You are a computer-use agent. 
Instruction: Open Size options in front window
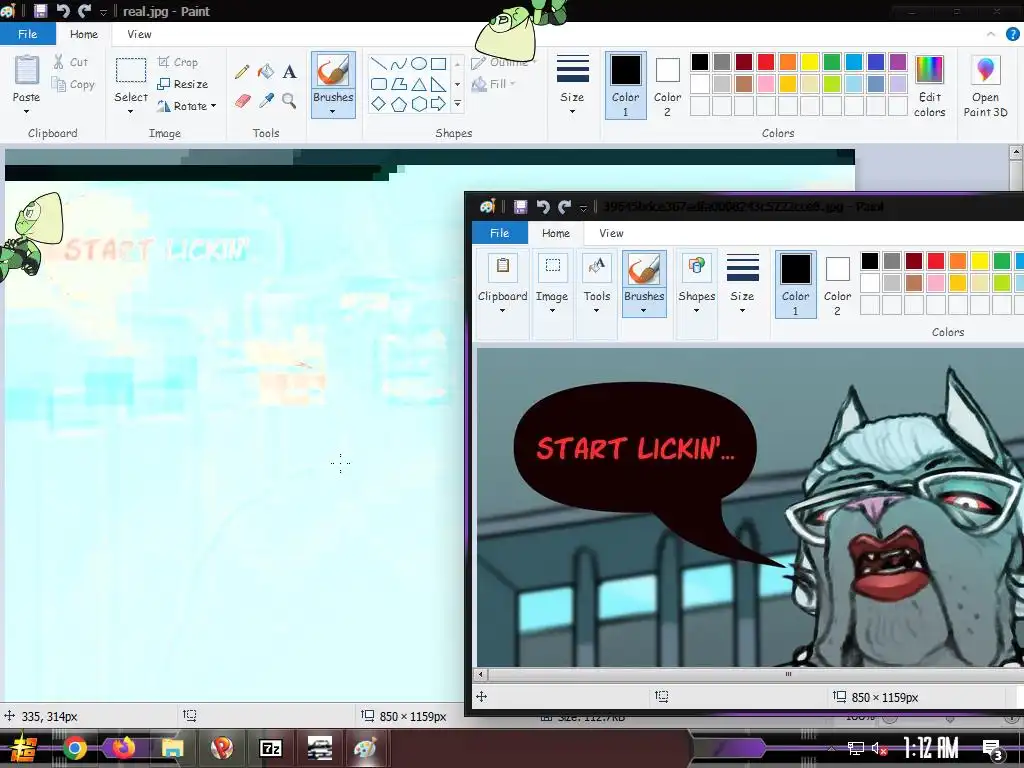(743, 283)
